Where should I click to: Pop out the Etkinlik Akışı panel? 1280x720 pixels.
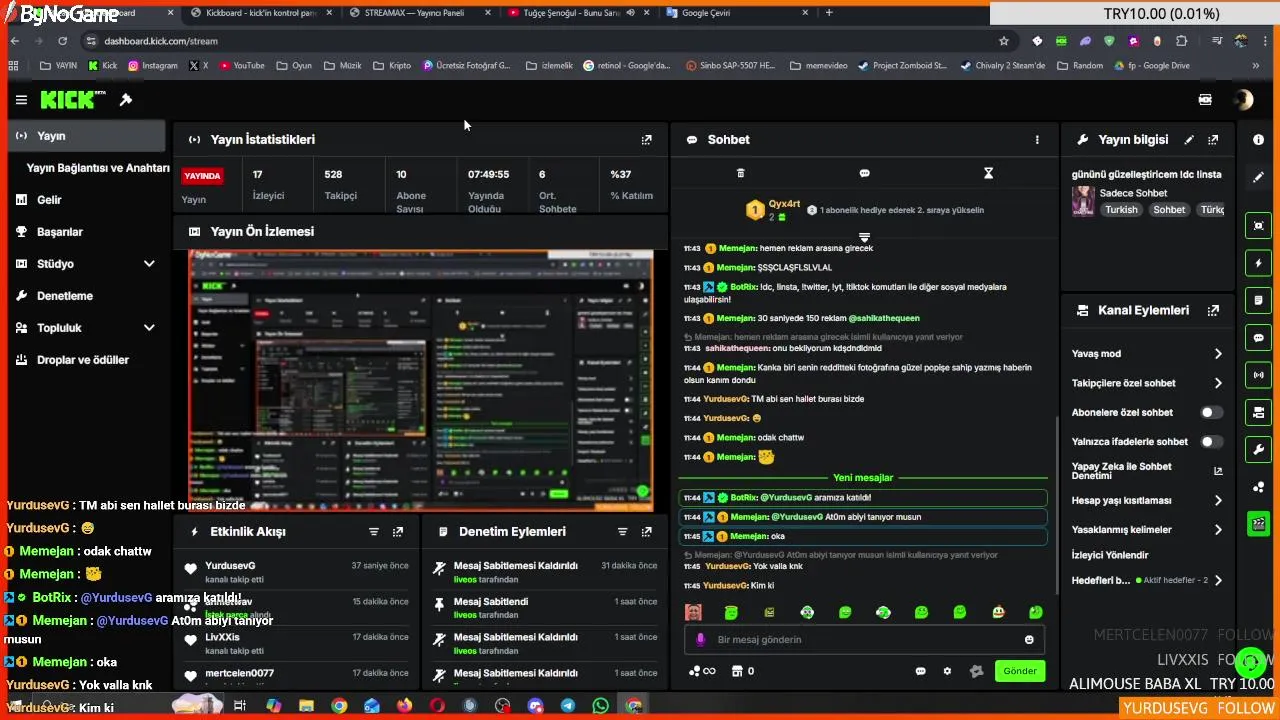tap(398, 532)
